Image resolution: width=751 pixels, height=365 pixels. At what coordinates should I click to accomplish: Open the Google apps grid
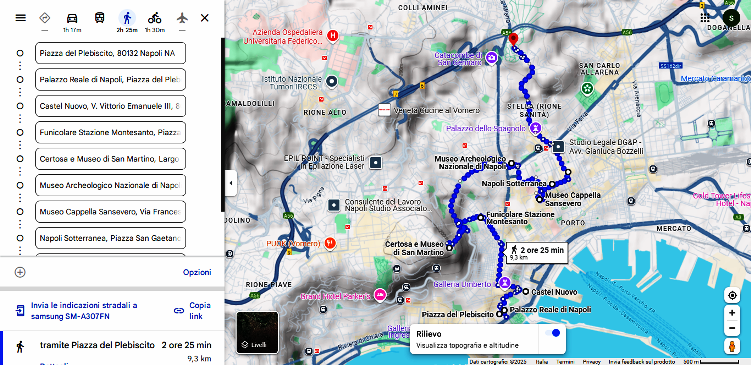[x=705, y=18]
